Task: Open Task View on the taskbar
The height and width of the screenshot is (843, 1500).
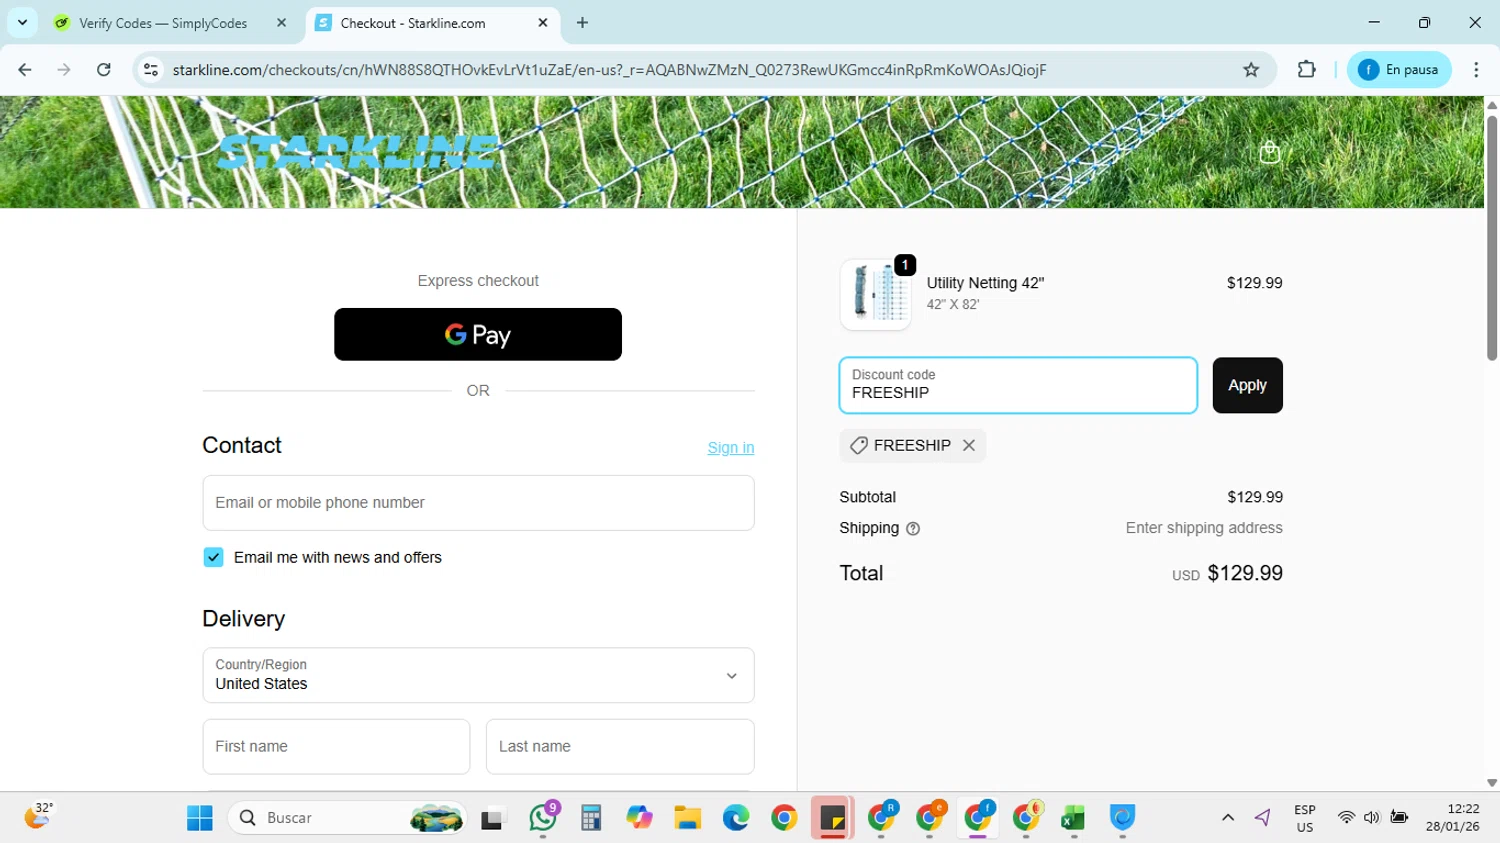Action: (493, 819)
